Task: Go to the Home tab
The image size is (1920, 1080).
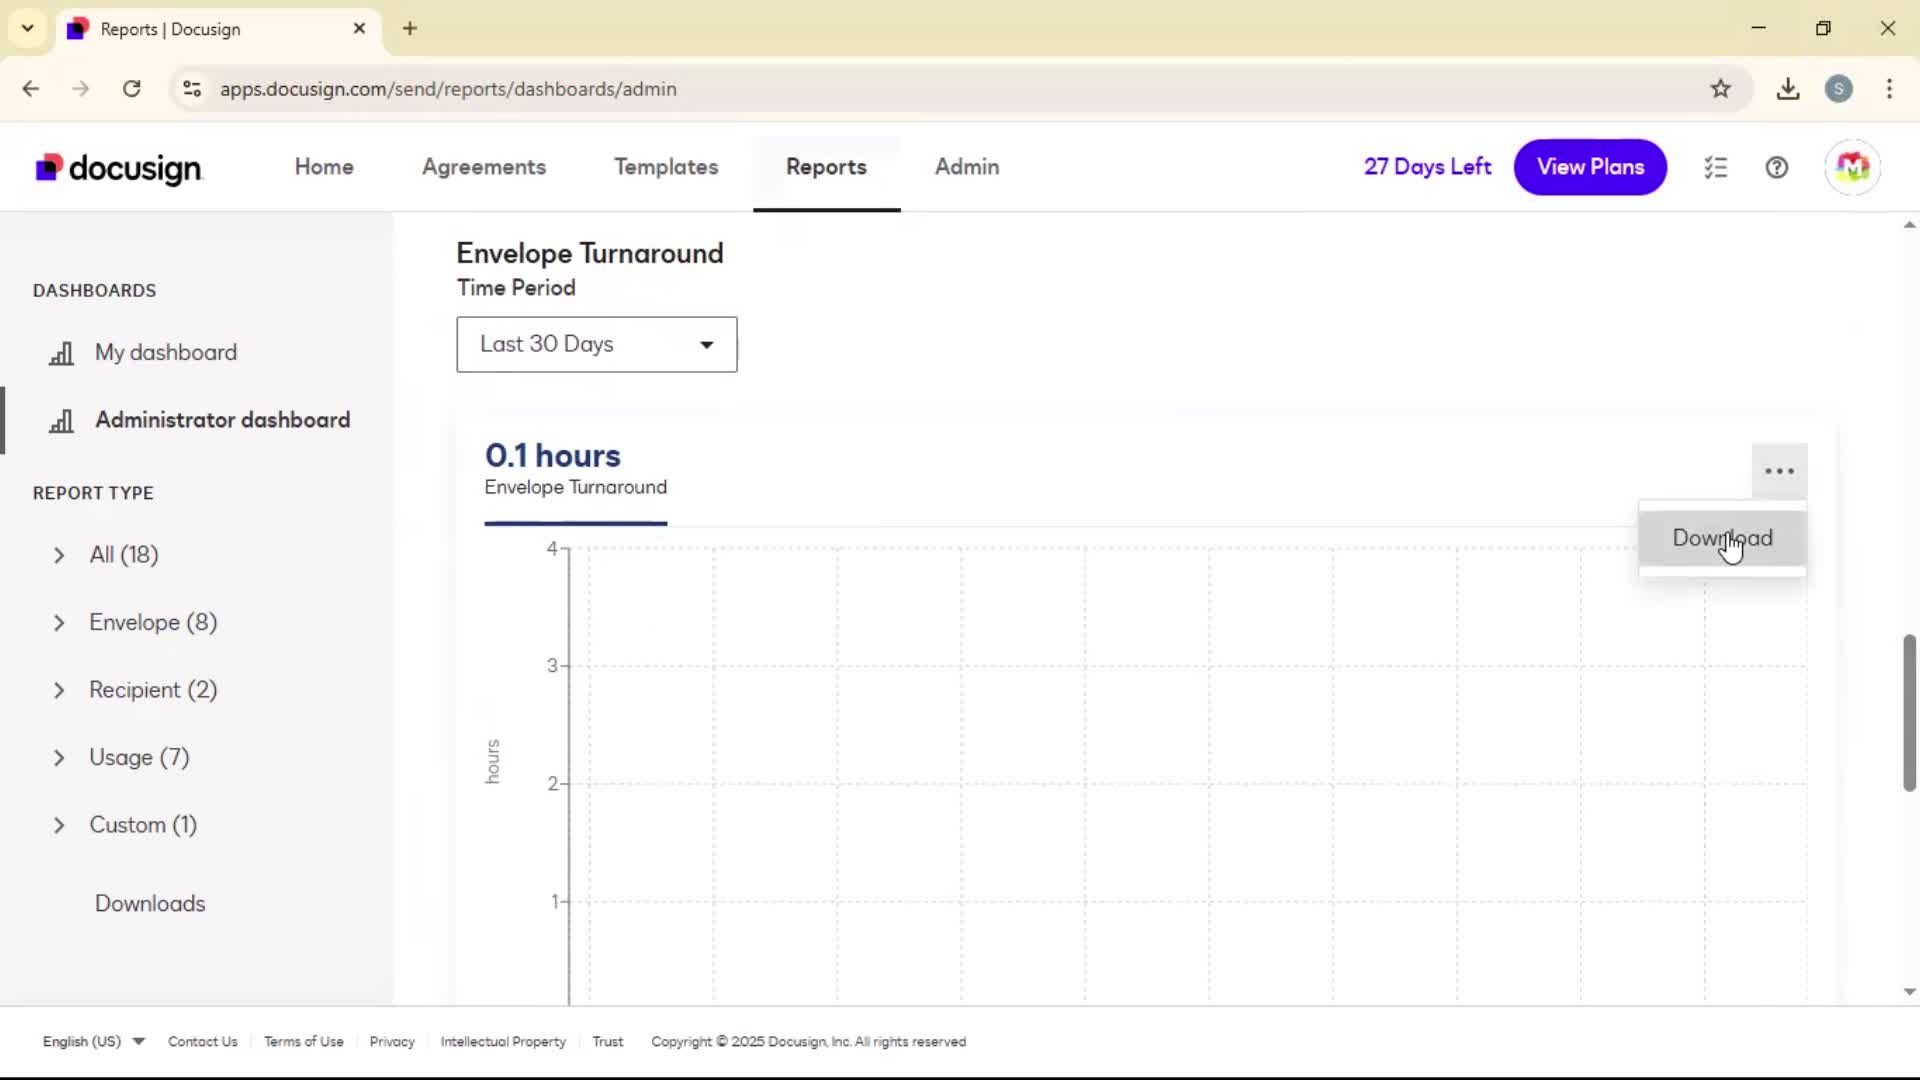Action: pos(324,167)
